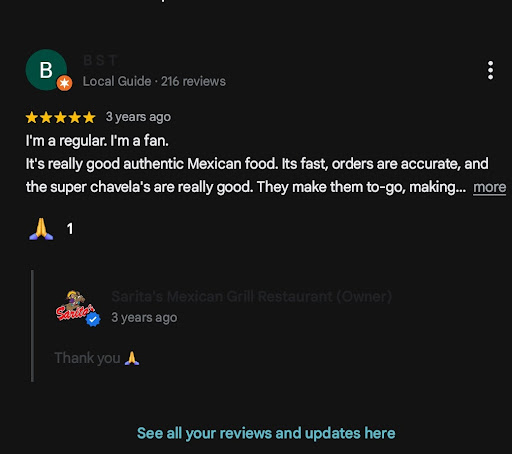512x454 pixels.
Task: Click the praying emoji in owner reply
Action: point(132,358)
